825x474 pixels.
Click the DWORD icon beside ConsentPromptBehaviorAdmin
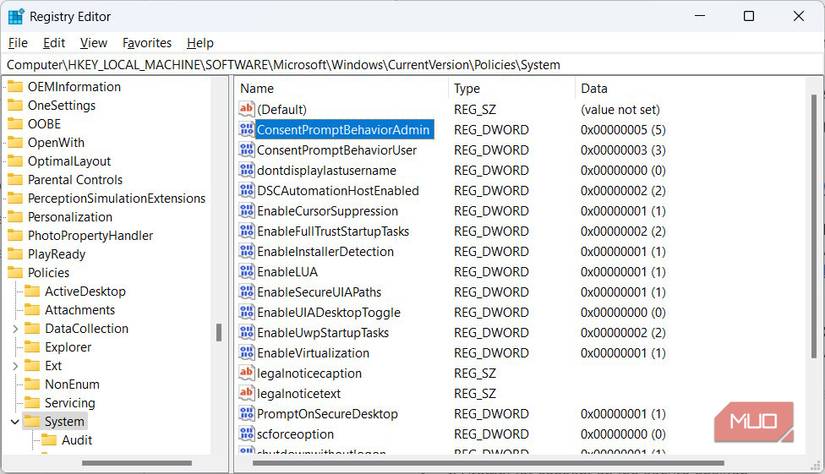[246, 129]
